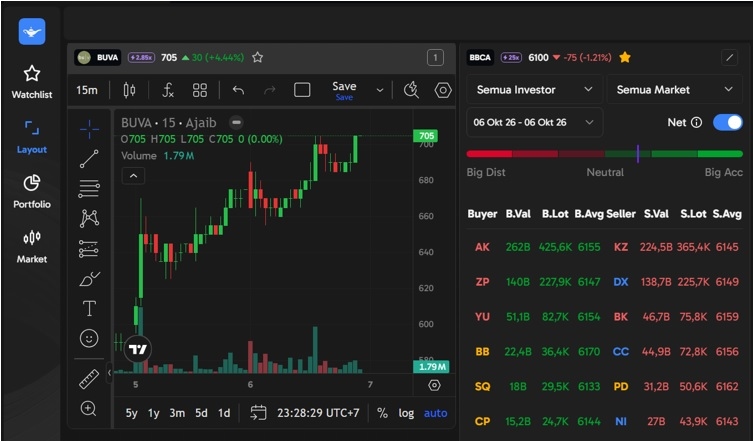Open the fx indicators menu

coord(167,90)
